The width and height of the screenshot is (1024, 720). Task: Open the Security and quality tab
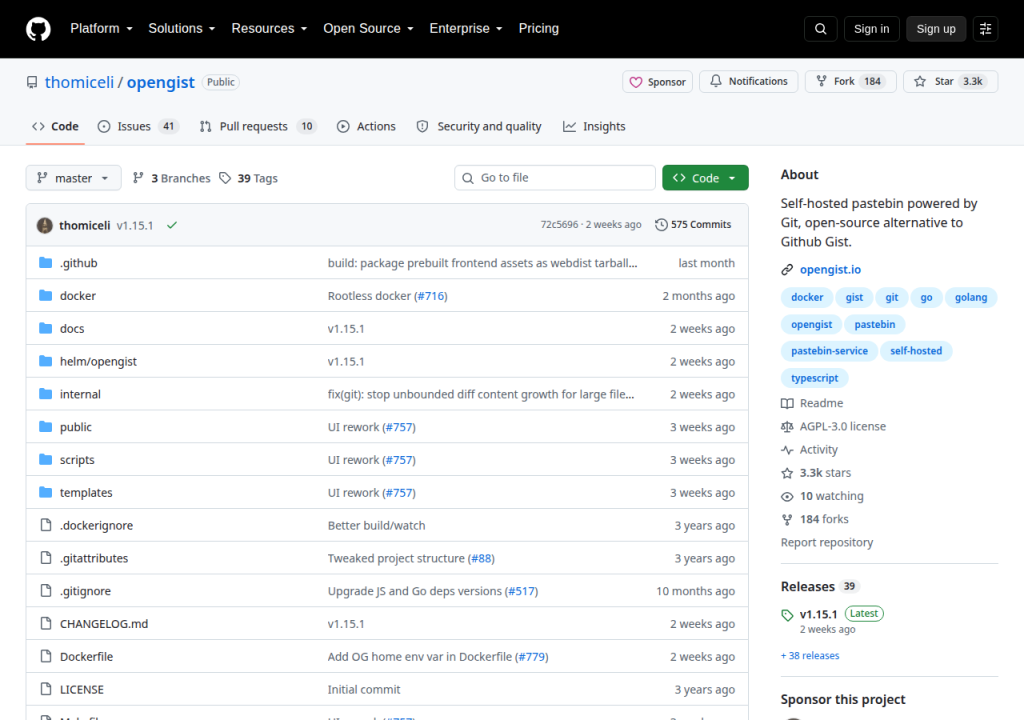tap(479, 126)
